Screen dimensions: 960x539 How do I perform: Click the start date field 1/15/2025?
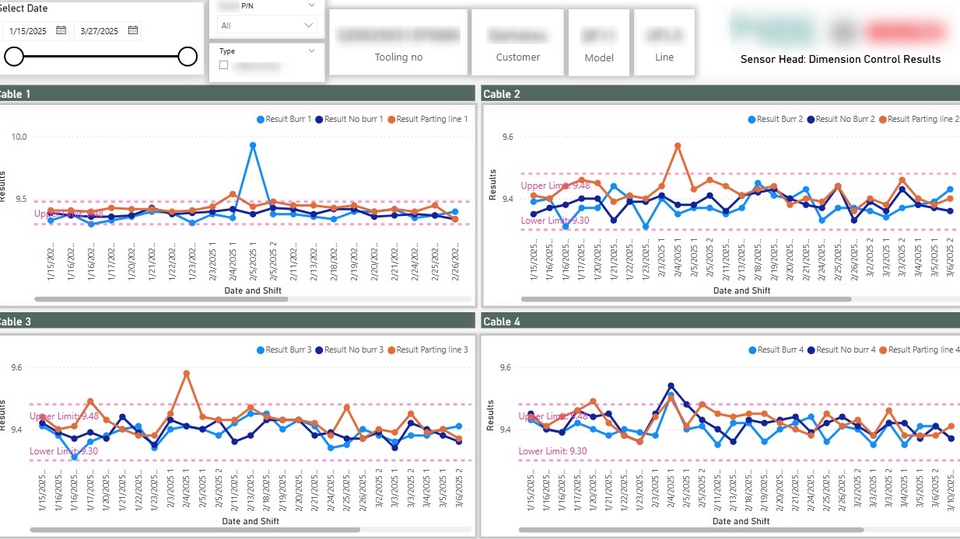pos(29,31)
